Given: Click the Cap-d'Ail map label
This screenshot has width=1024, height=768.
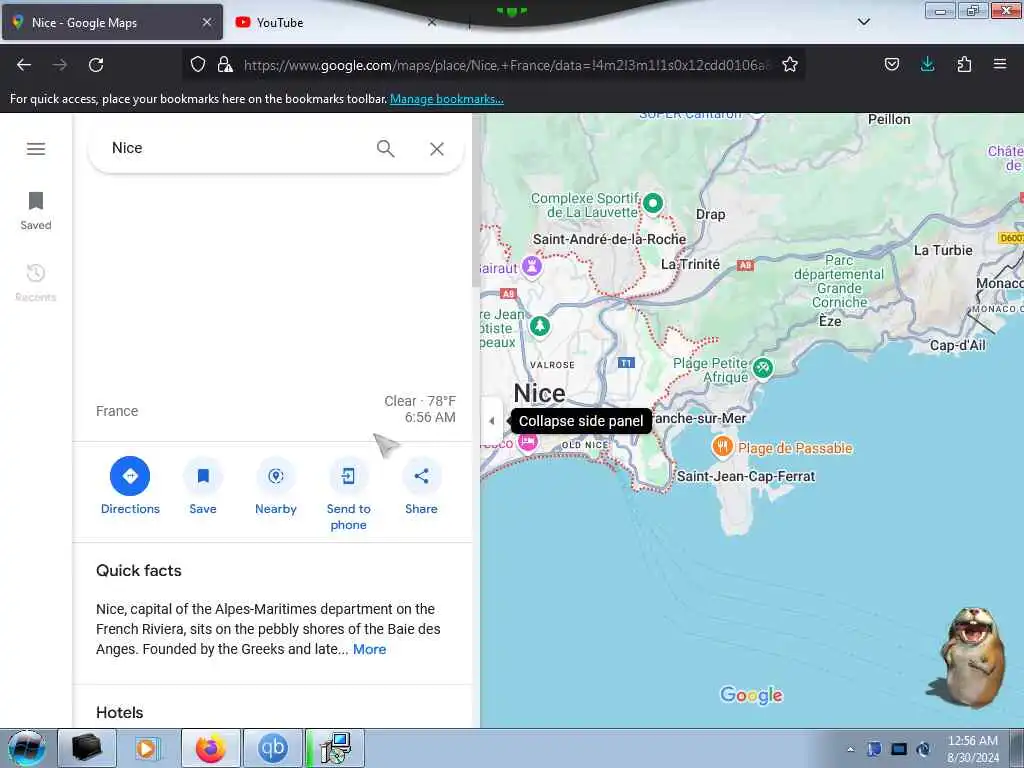Looking at the screenshot, I should point(957,345).
